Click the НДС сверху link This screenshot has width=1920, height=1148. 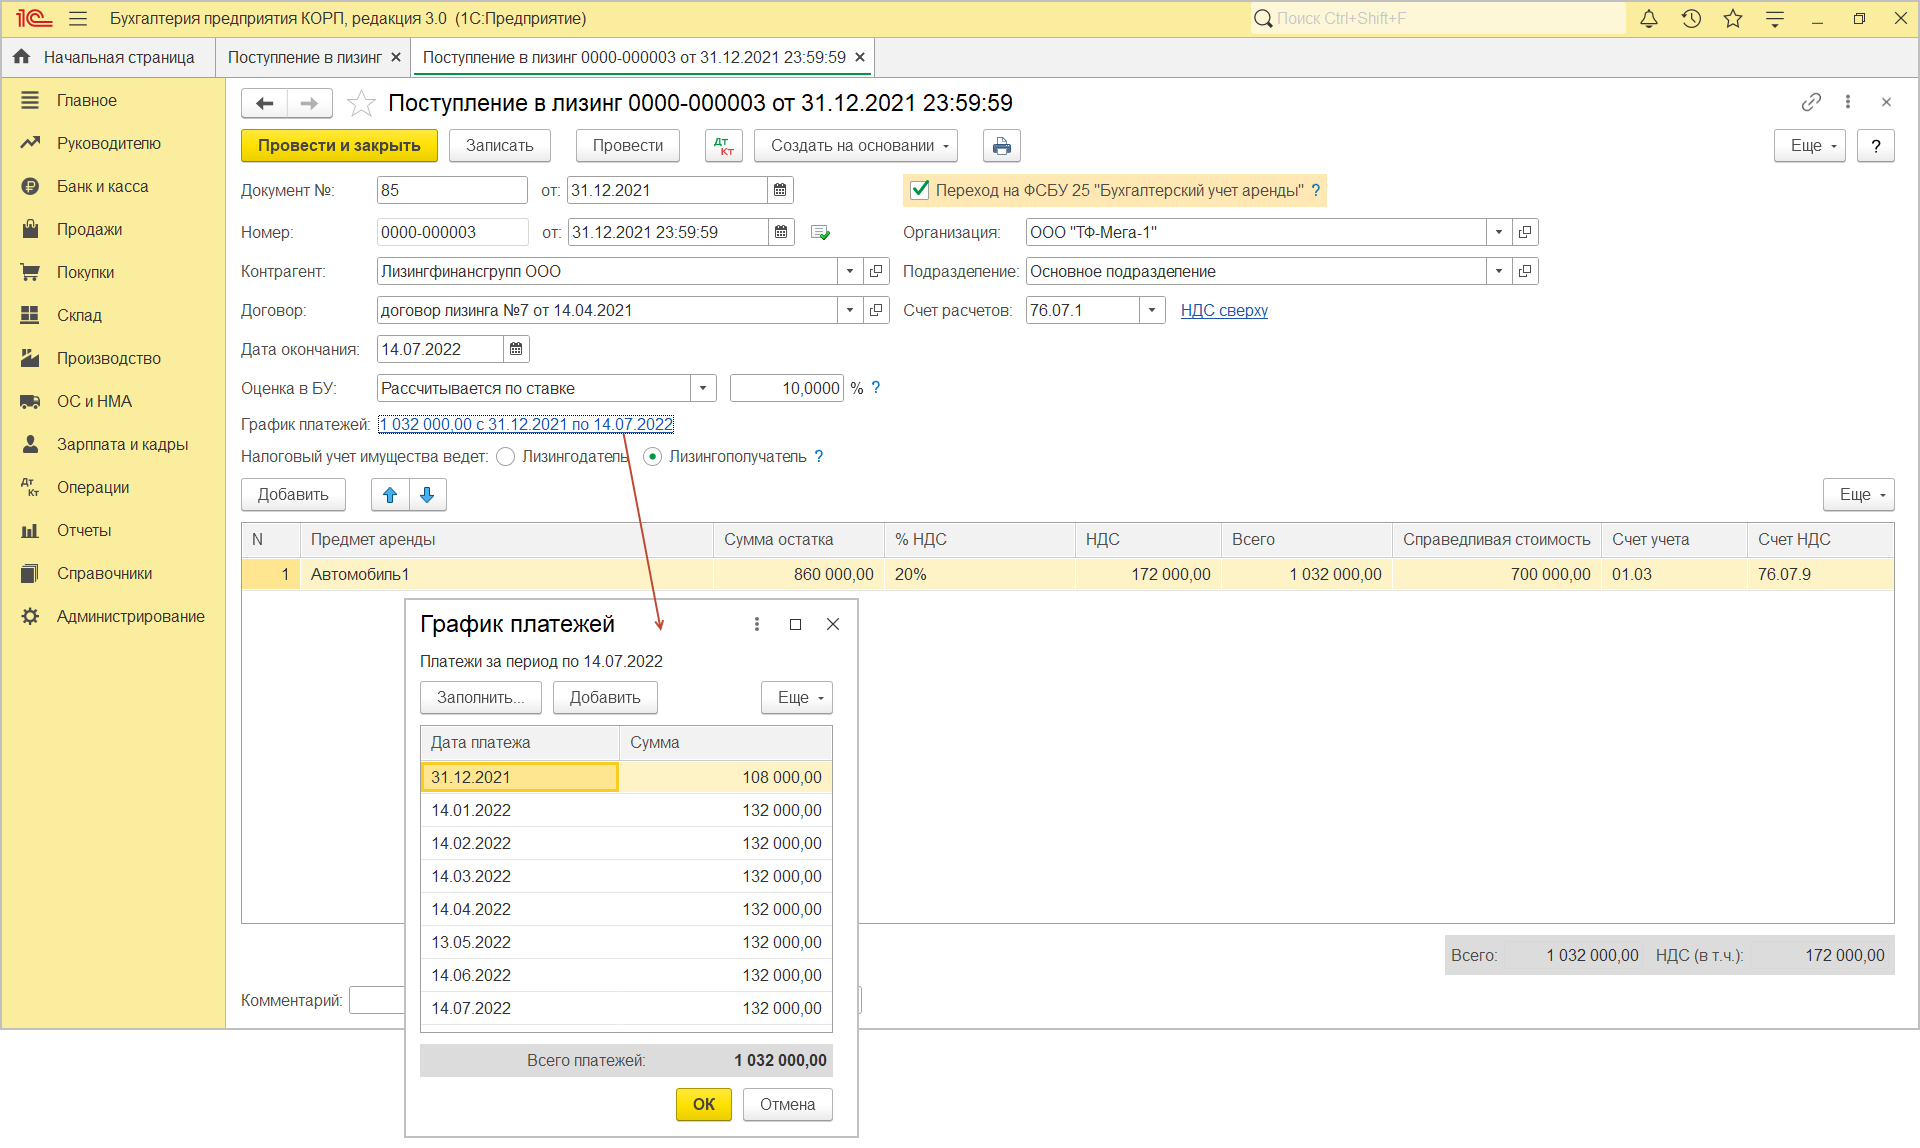1224,310
